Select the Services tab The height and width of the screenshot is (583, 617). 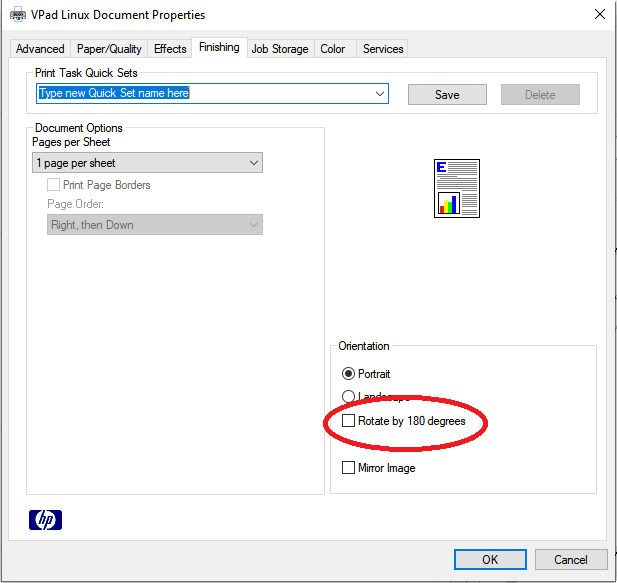tap(383, 49)
